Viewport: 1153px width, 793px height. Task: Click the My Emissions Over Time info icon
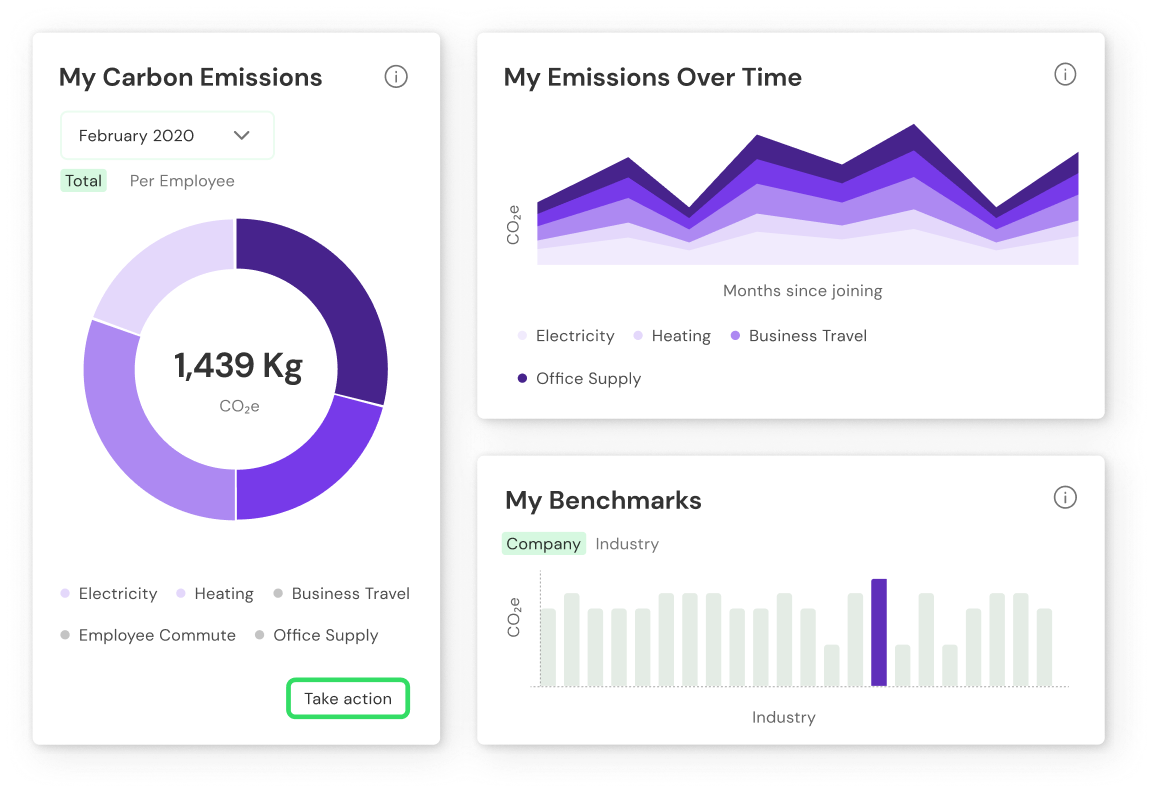pos(1065,73)
